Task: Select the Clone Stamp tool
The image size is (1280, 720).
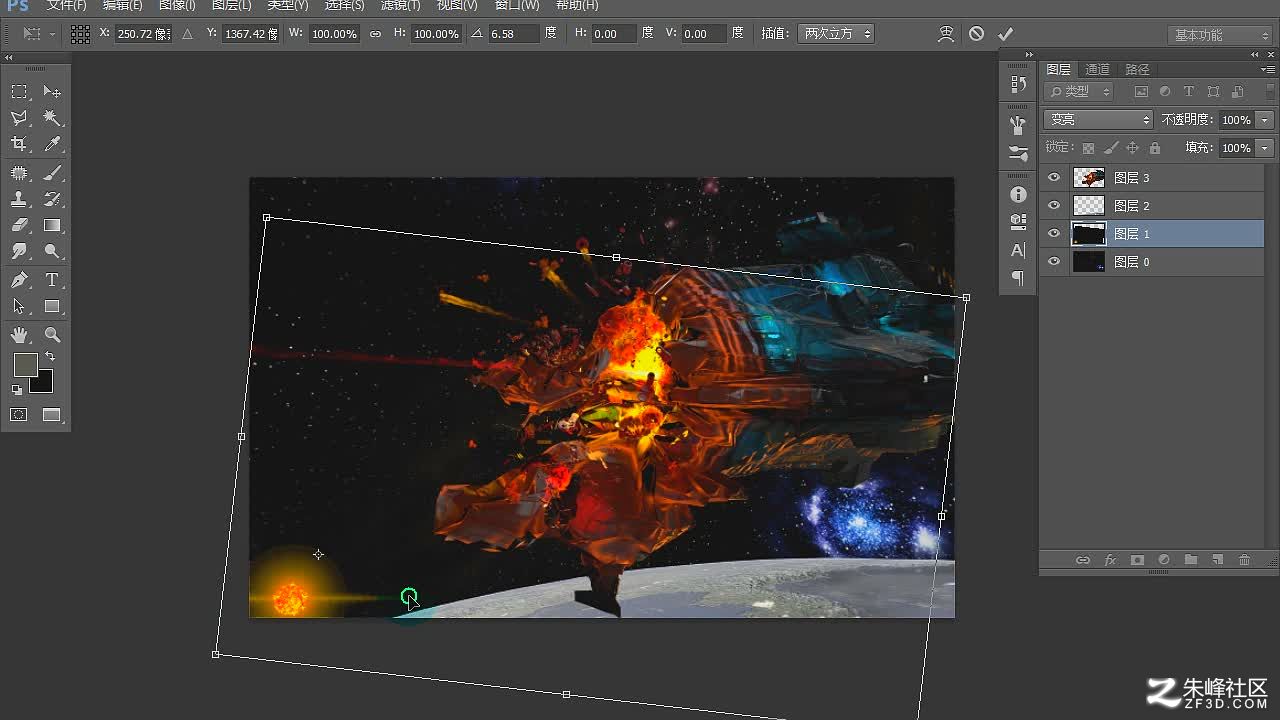Action: coord(19,199)
